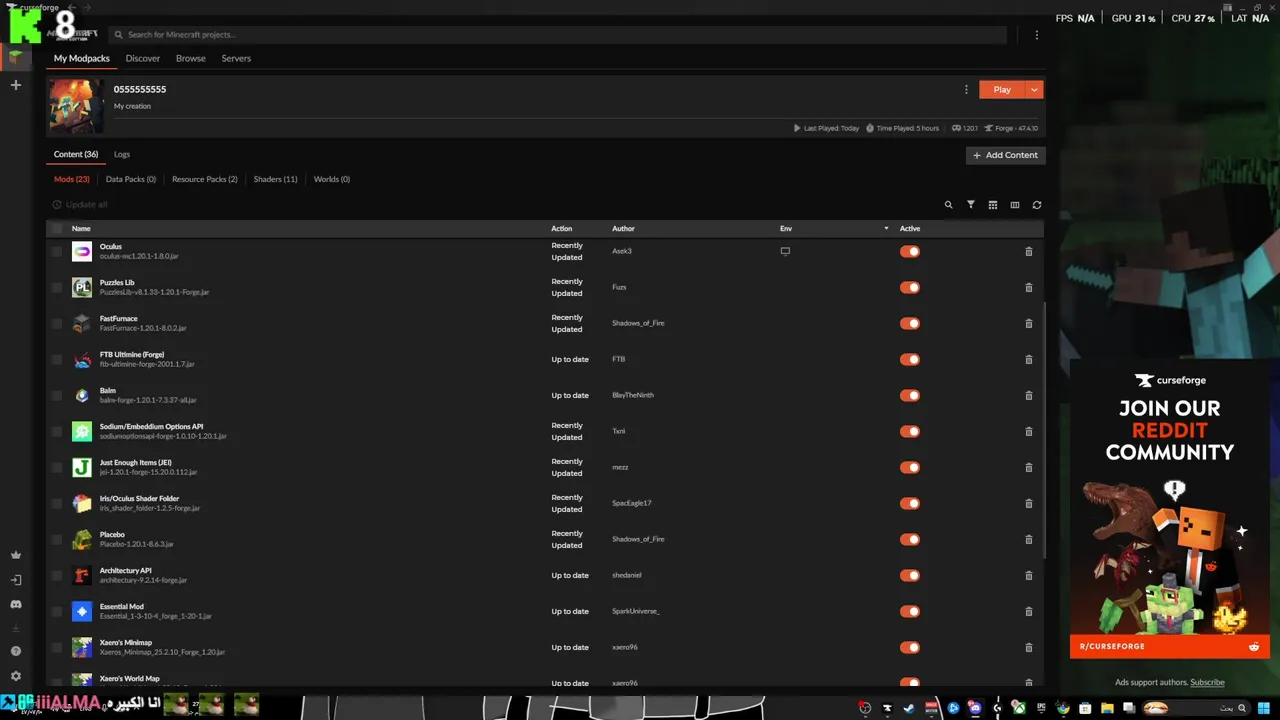Click the Subscribe link in ad panel
The width and height of the screenshot is (1280, 720).
point(1207,683)
